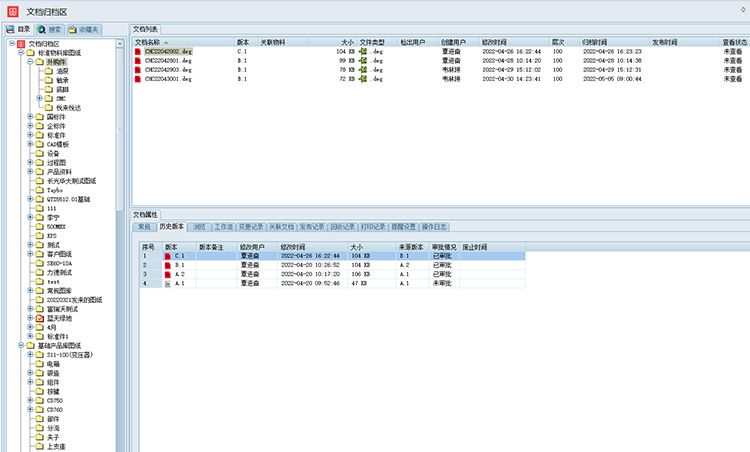
Task: Open the 操作日志 tab
Action: 434,227
